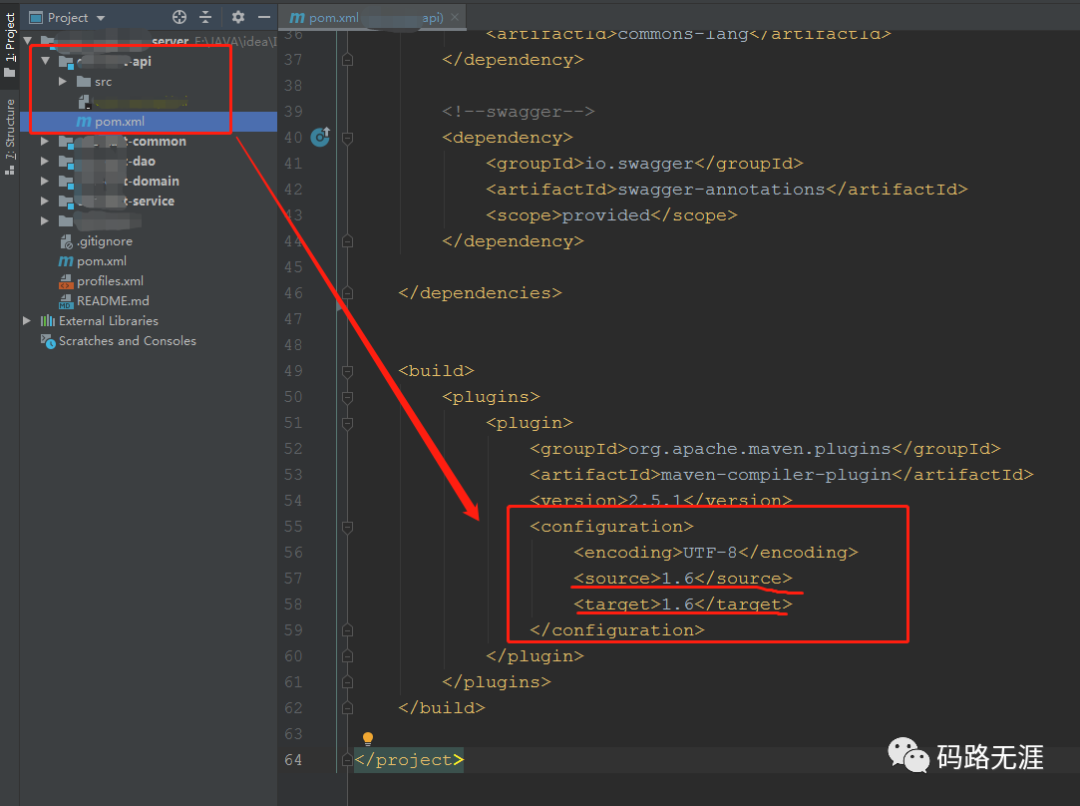Collapse the root server project node
The image size is (1080, 806).
click(x=28, y=41)
